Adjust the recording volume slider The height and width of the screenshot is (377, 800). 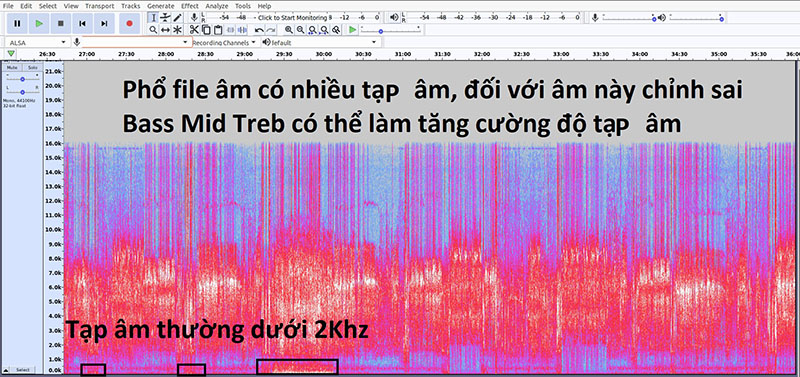click(628, 18)
